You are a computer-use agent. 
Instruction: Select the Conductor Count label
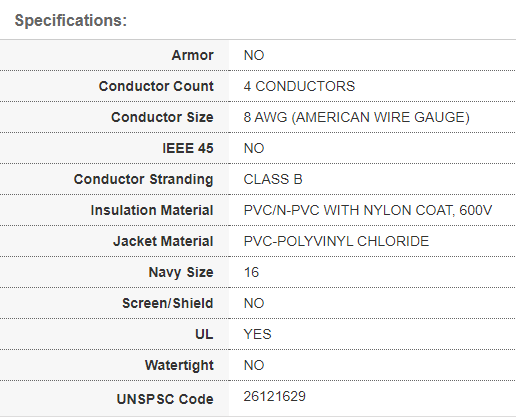pos(156,86)
